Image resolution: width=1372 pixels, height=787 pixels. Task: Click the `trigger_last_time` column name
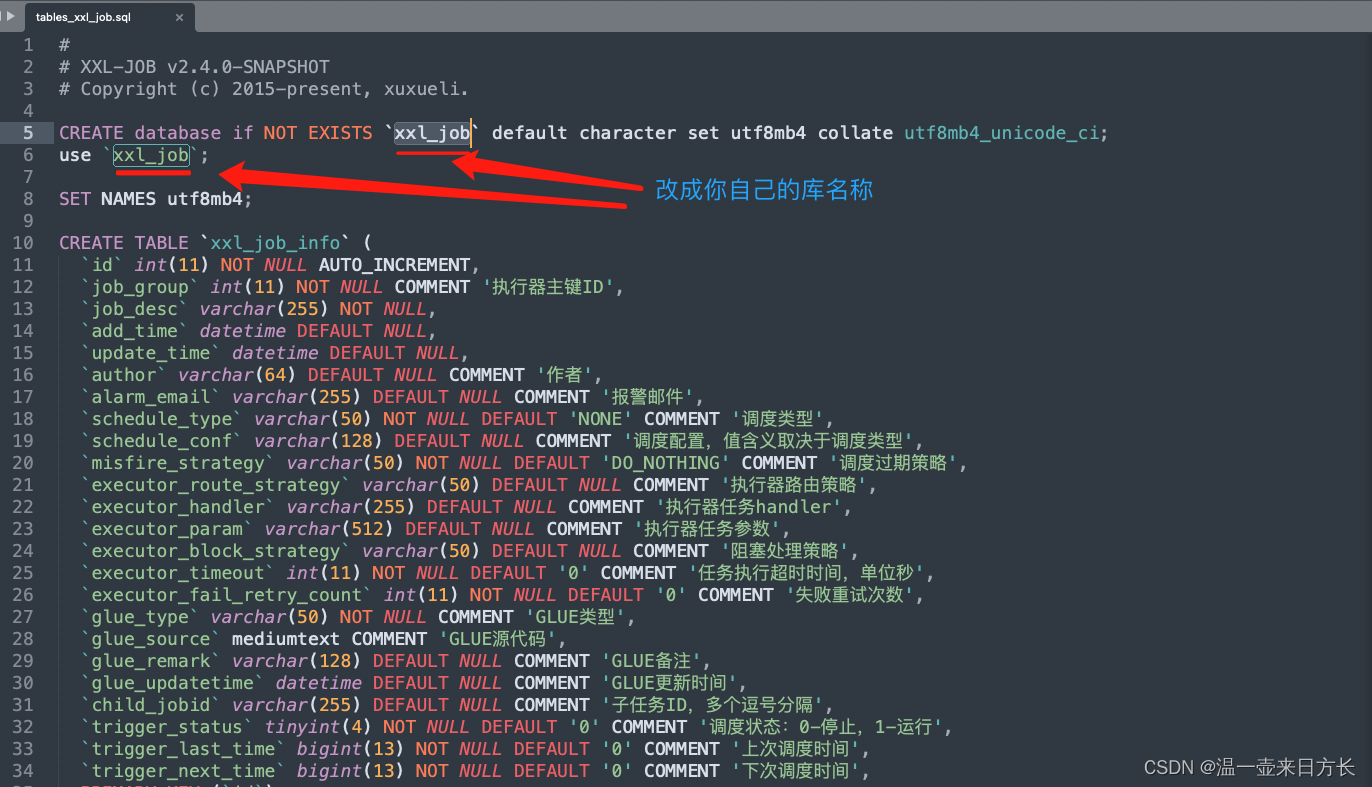(184, 749)
